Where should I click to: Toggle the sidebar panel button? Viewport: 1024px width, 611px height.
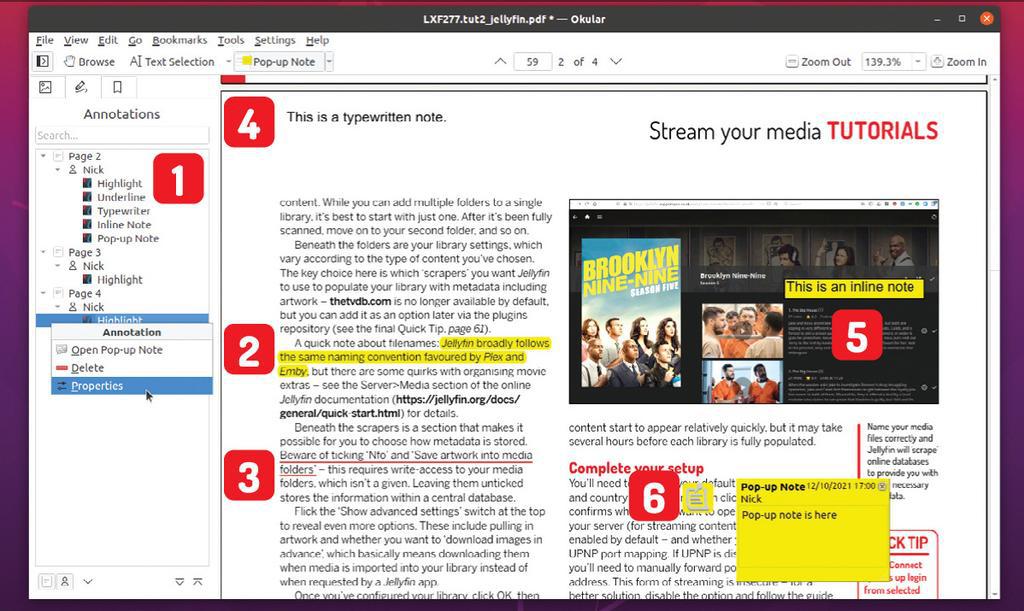[x=42, y=61]
